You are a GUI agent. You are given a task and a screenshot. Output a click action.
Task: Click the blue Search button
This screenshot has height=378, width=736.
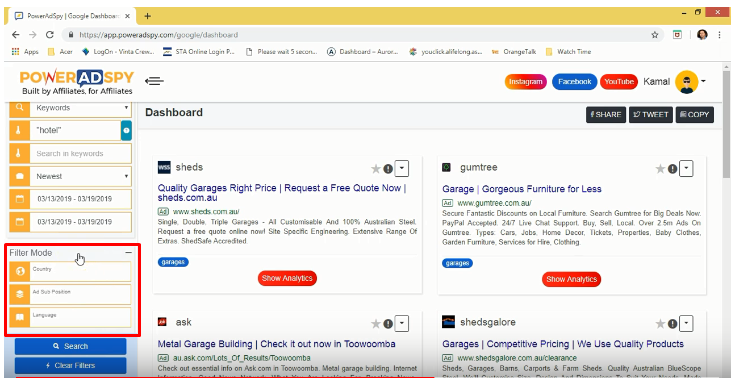pos(70,346)
